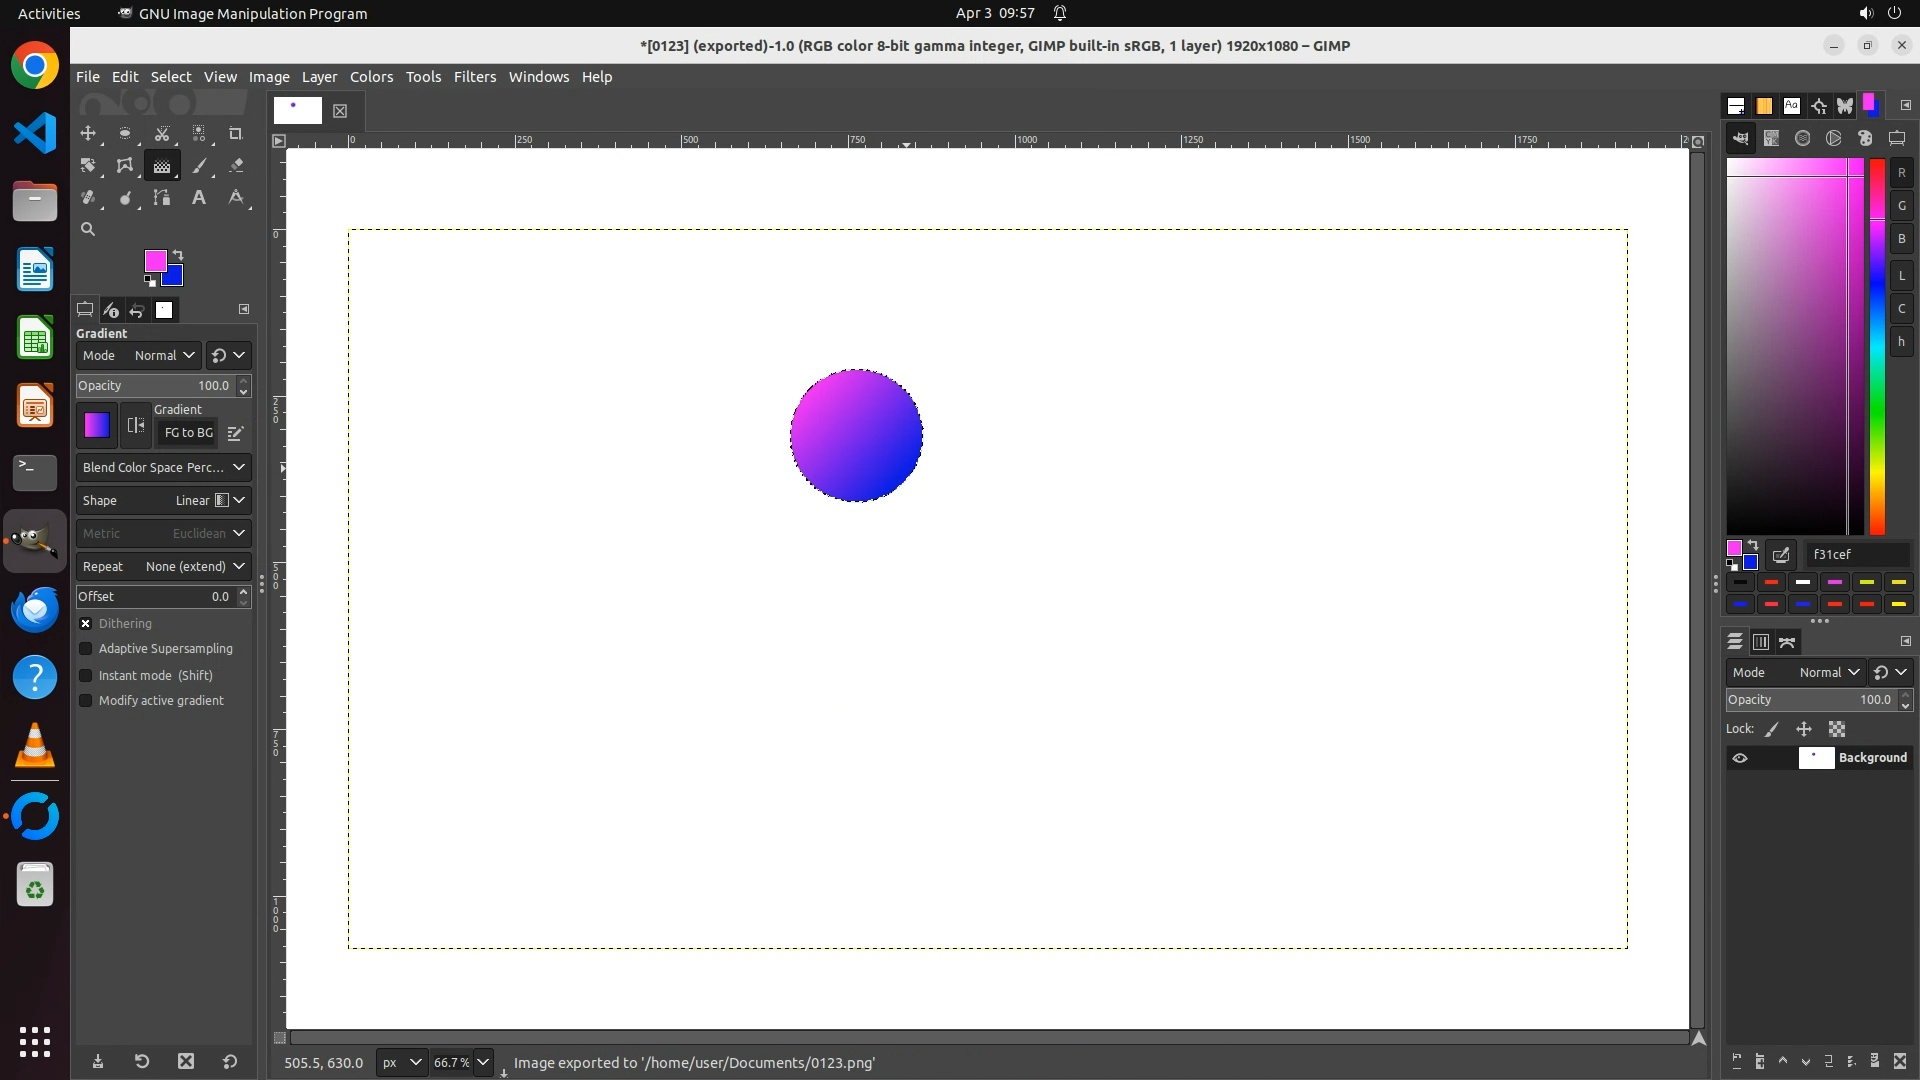Screen dimensions: 1920x1080
Task: Select the Crop tool
Action: point(236,133)
